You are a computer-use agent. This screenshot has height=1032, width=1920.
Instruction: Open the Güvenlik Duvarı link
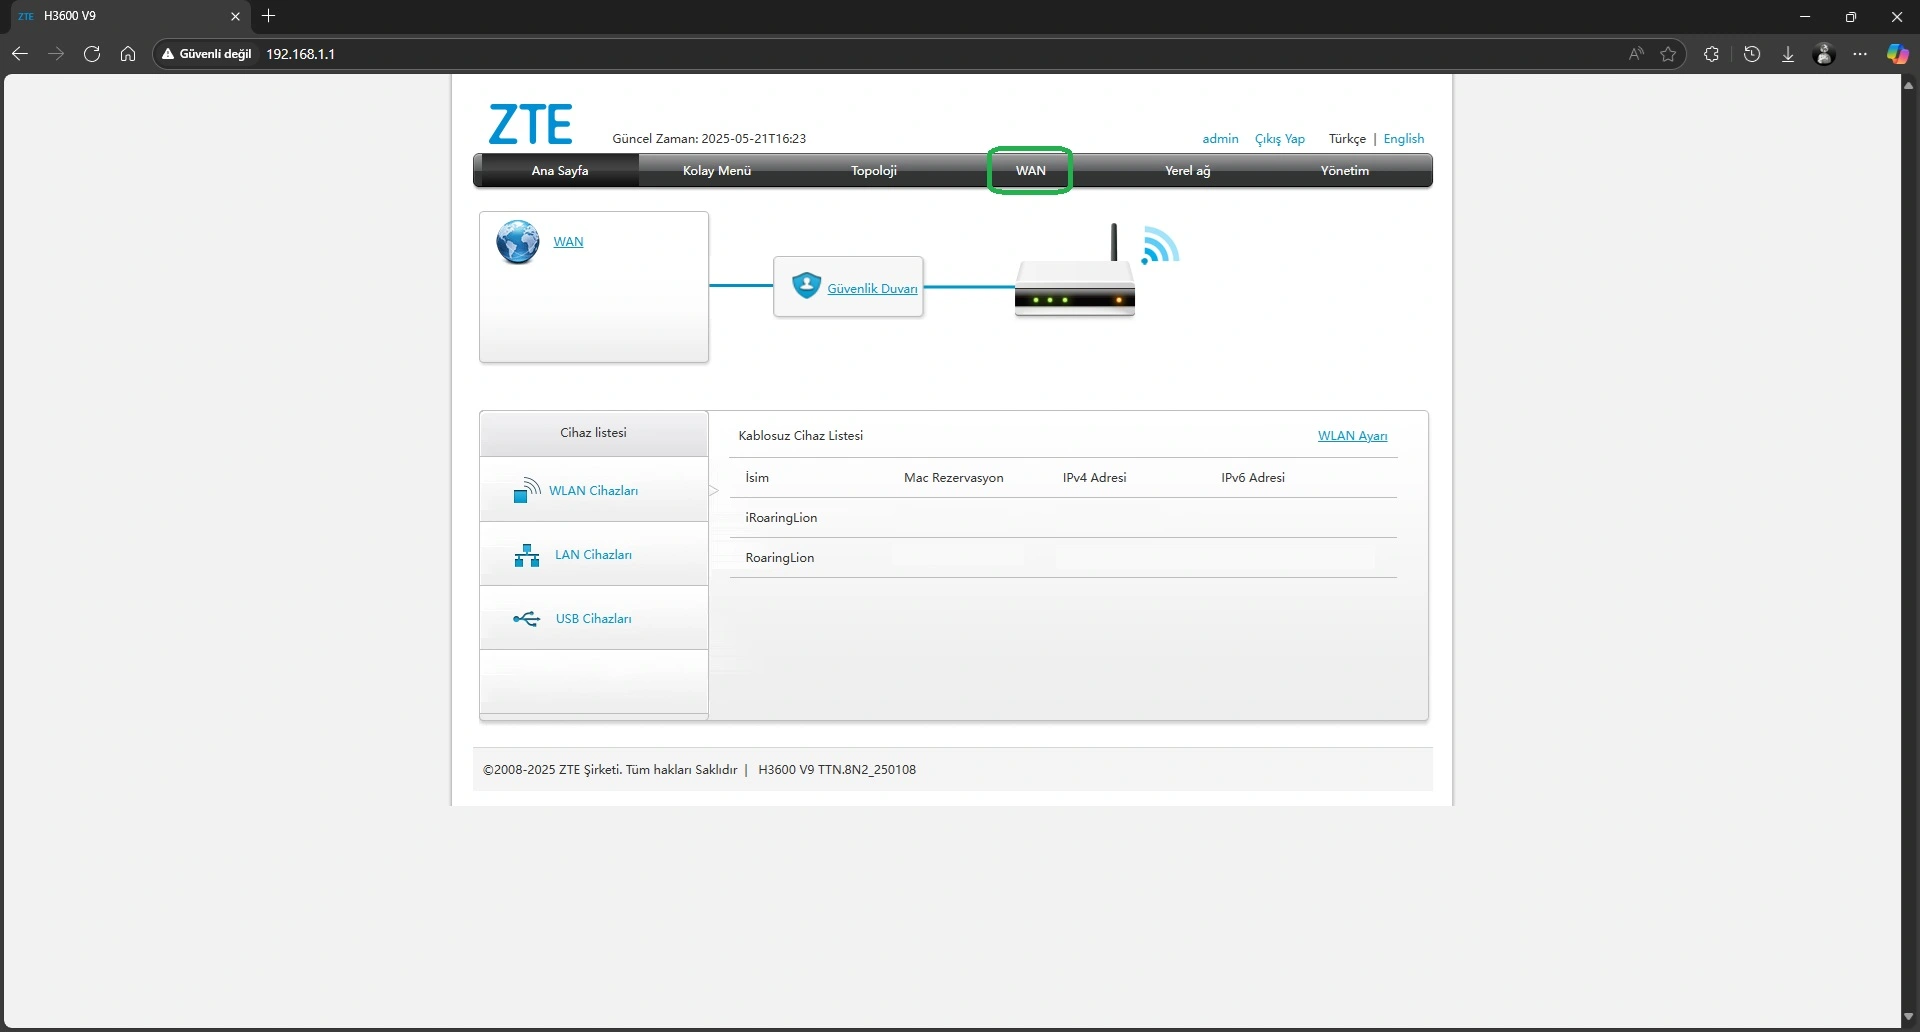coord(872,289)
